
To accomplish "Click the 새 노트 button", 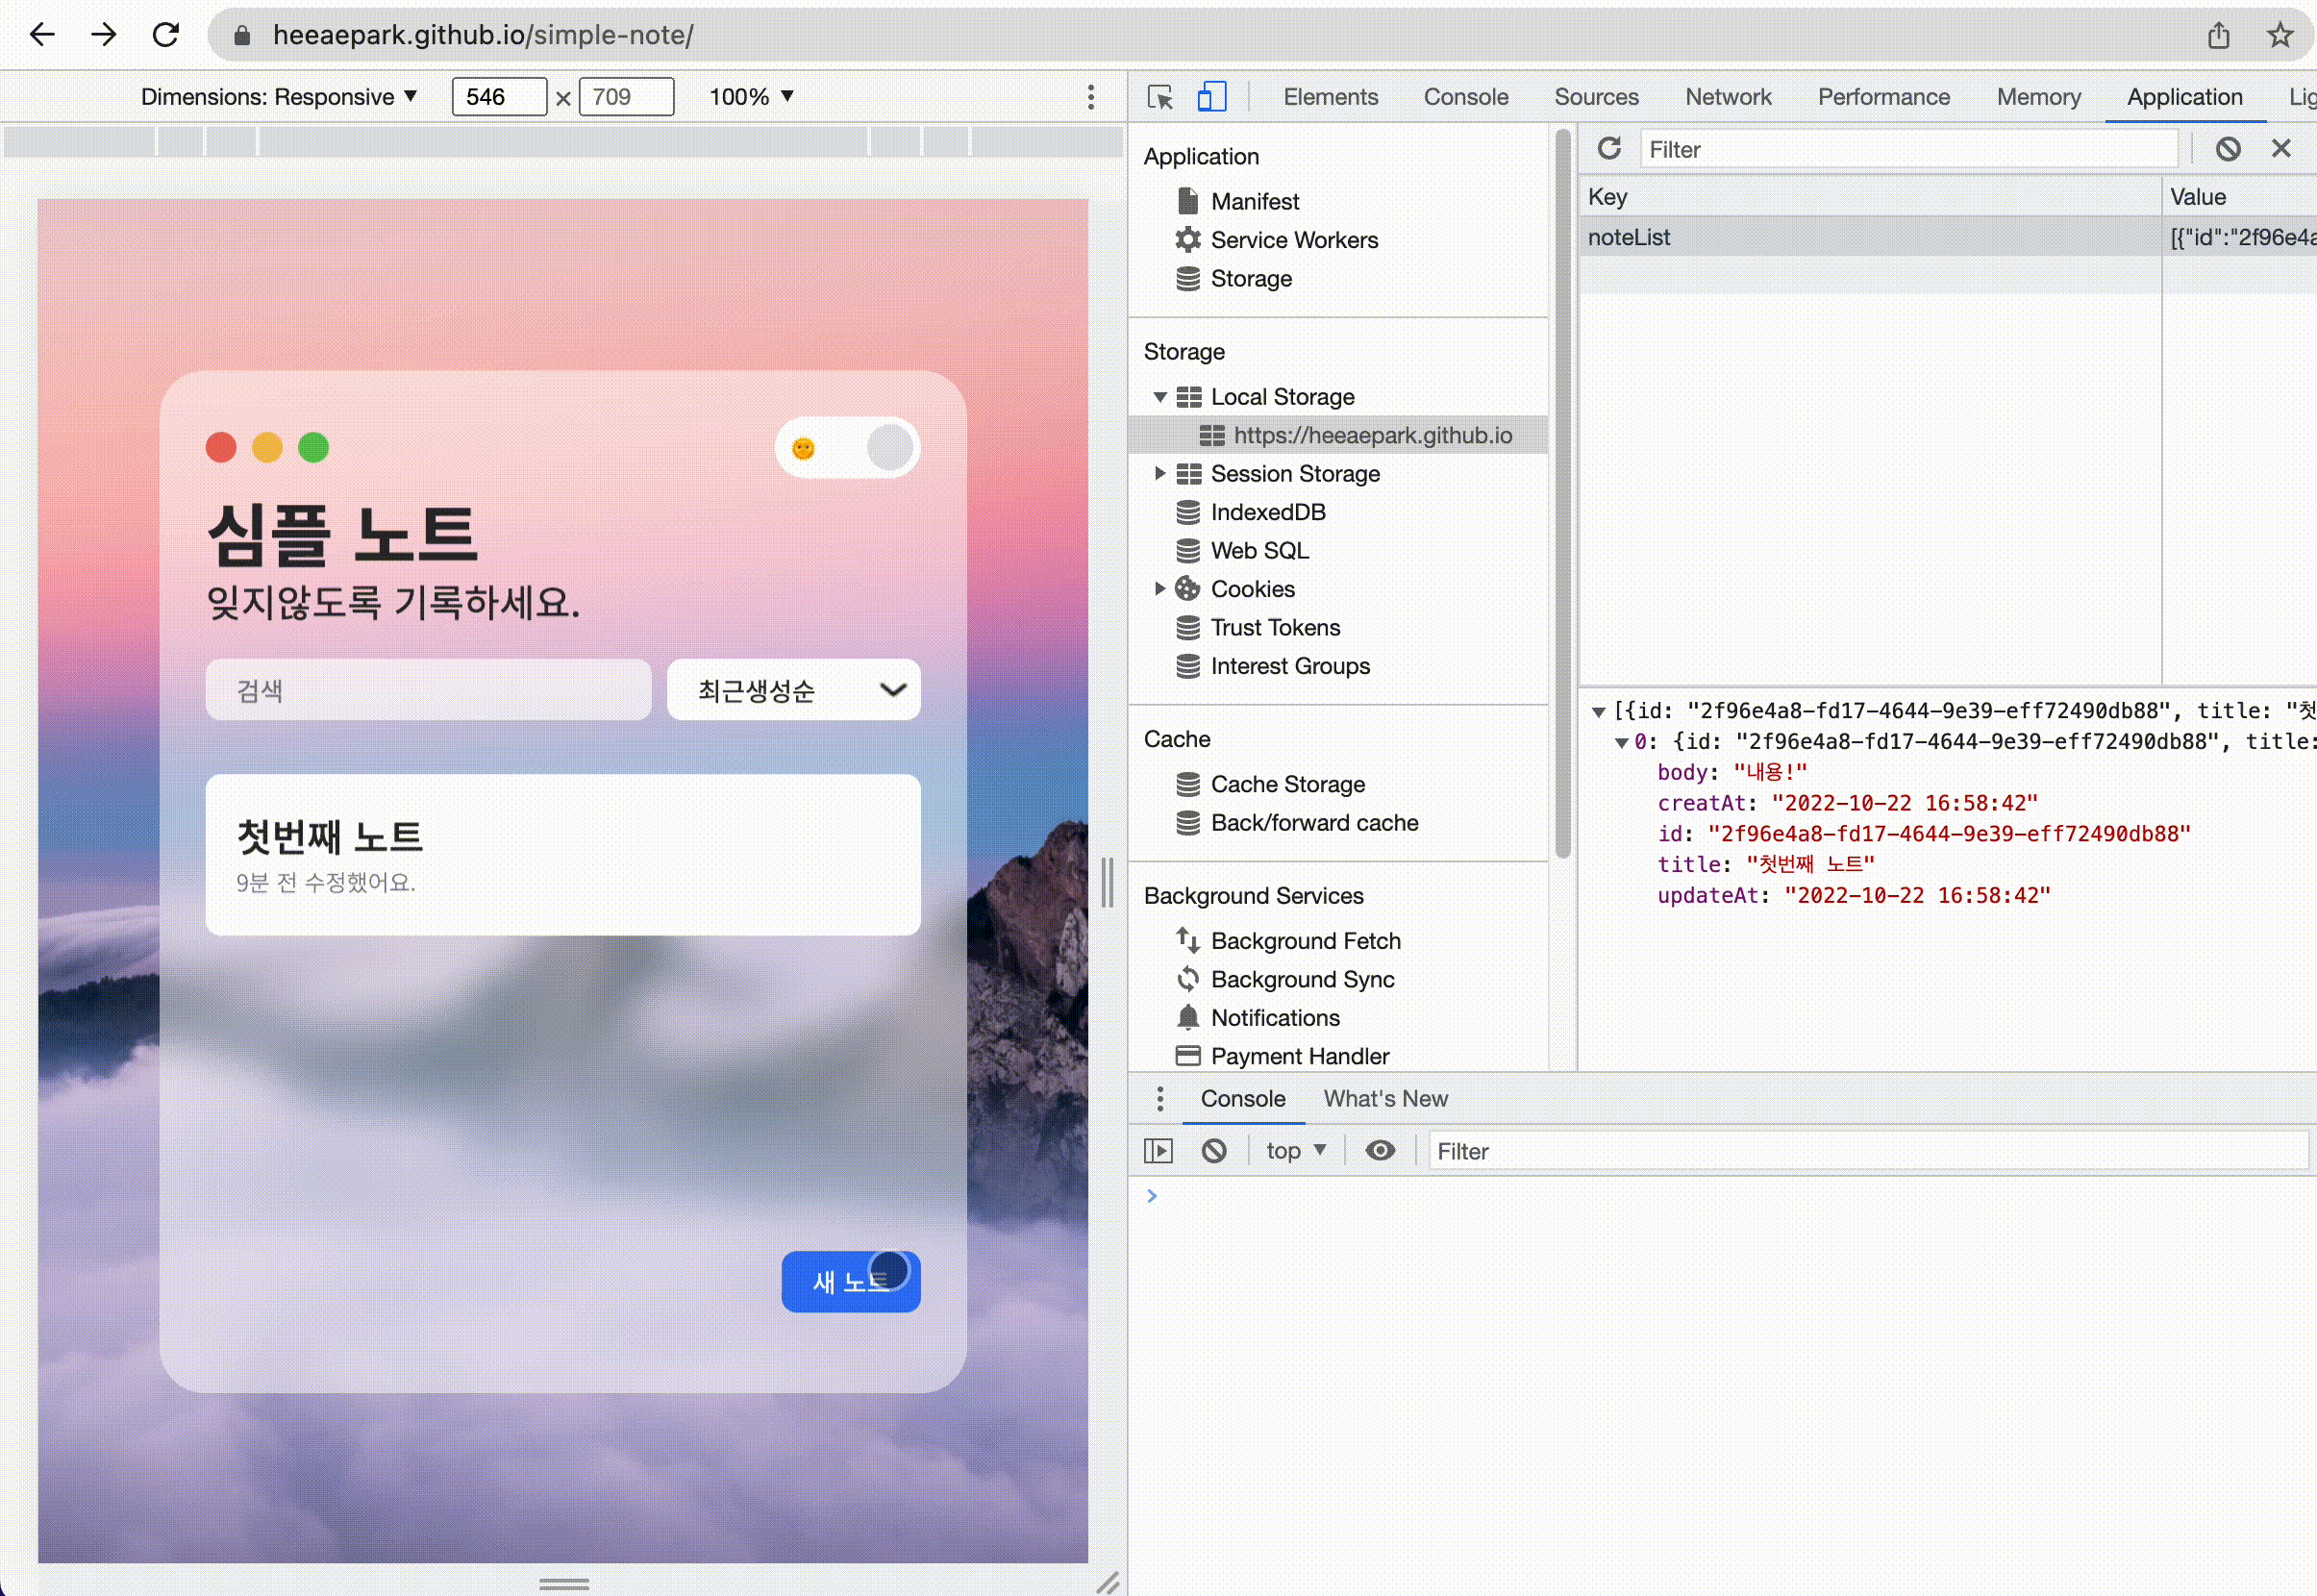I will coord(850,1282).
